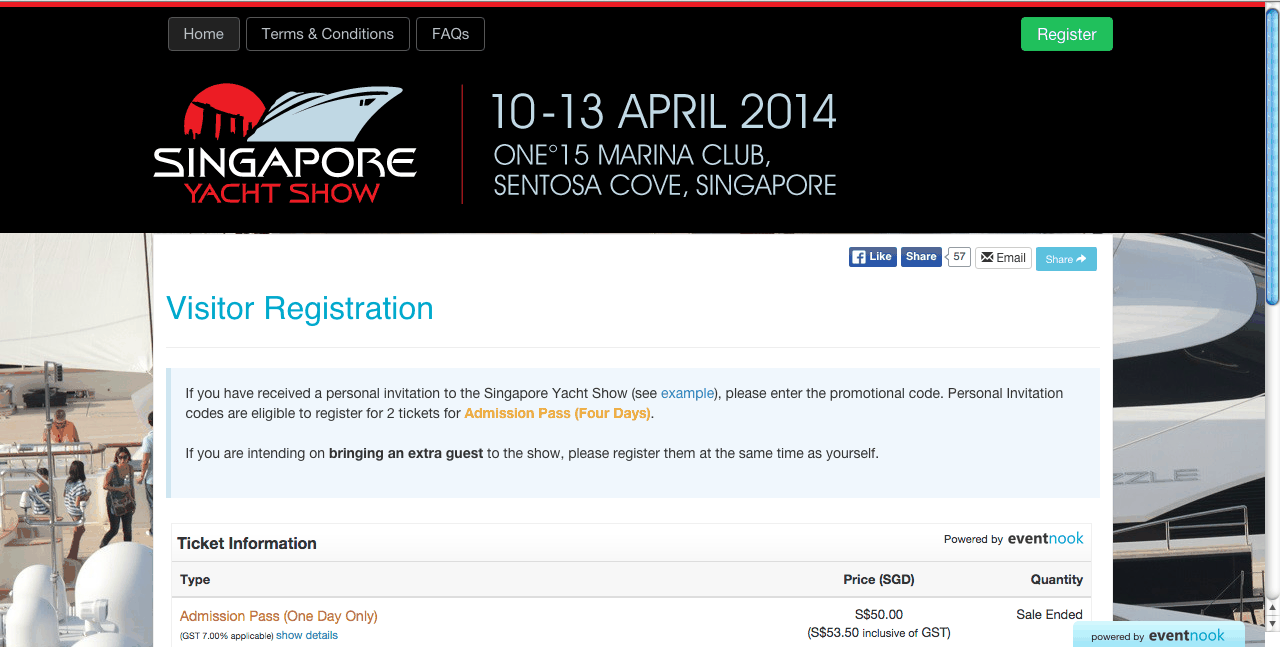The image size is (1280, 647).
Task: Click the Quantity column header
Action: pyautogui.click(x=1057, y=579)
